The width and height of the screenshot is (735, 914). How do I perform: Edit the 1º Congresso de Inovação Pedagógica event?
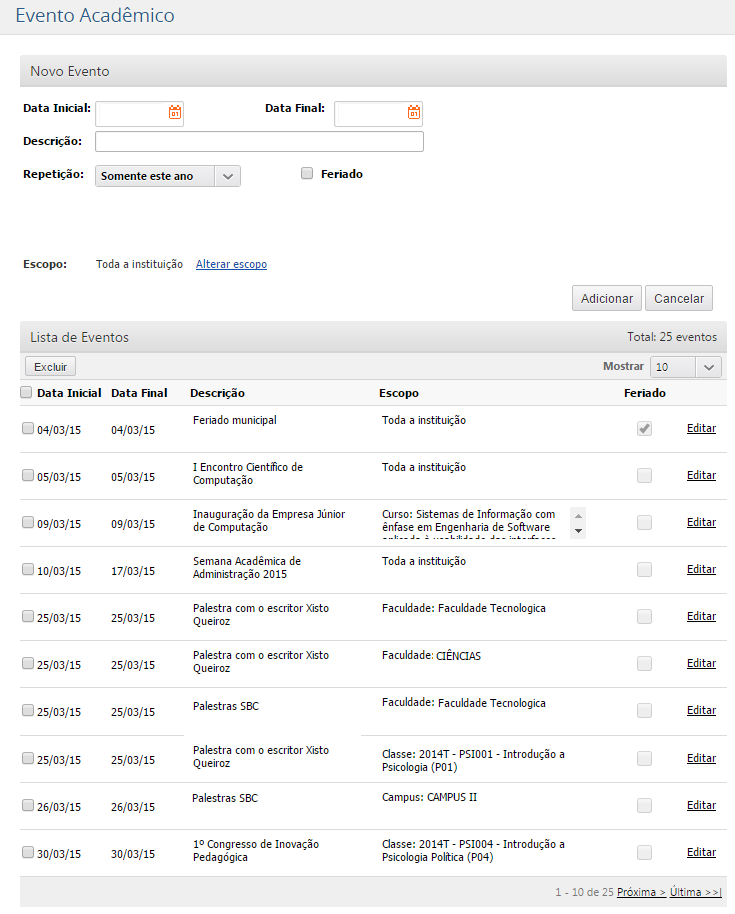[701, 852]
